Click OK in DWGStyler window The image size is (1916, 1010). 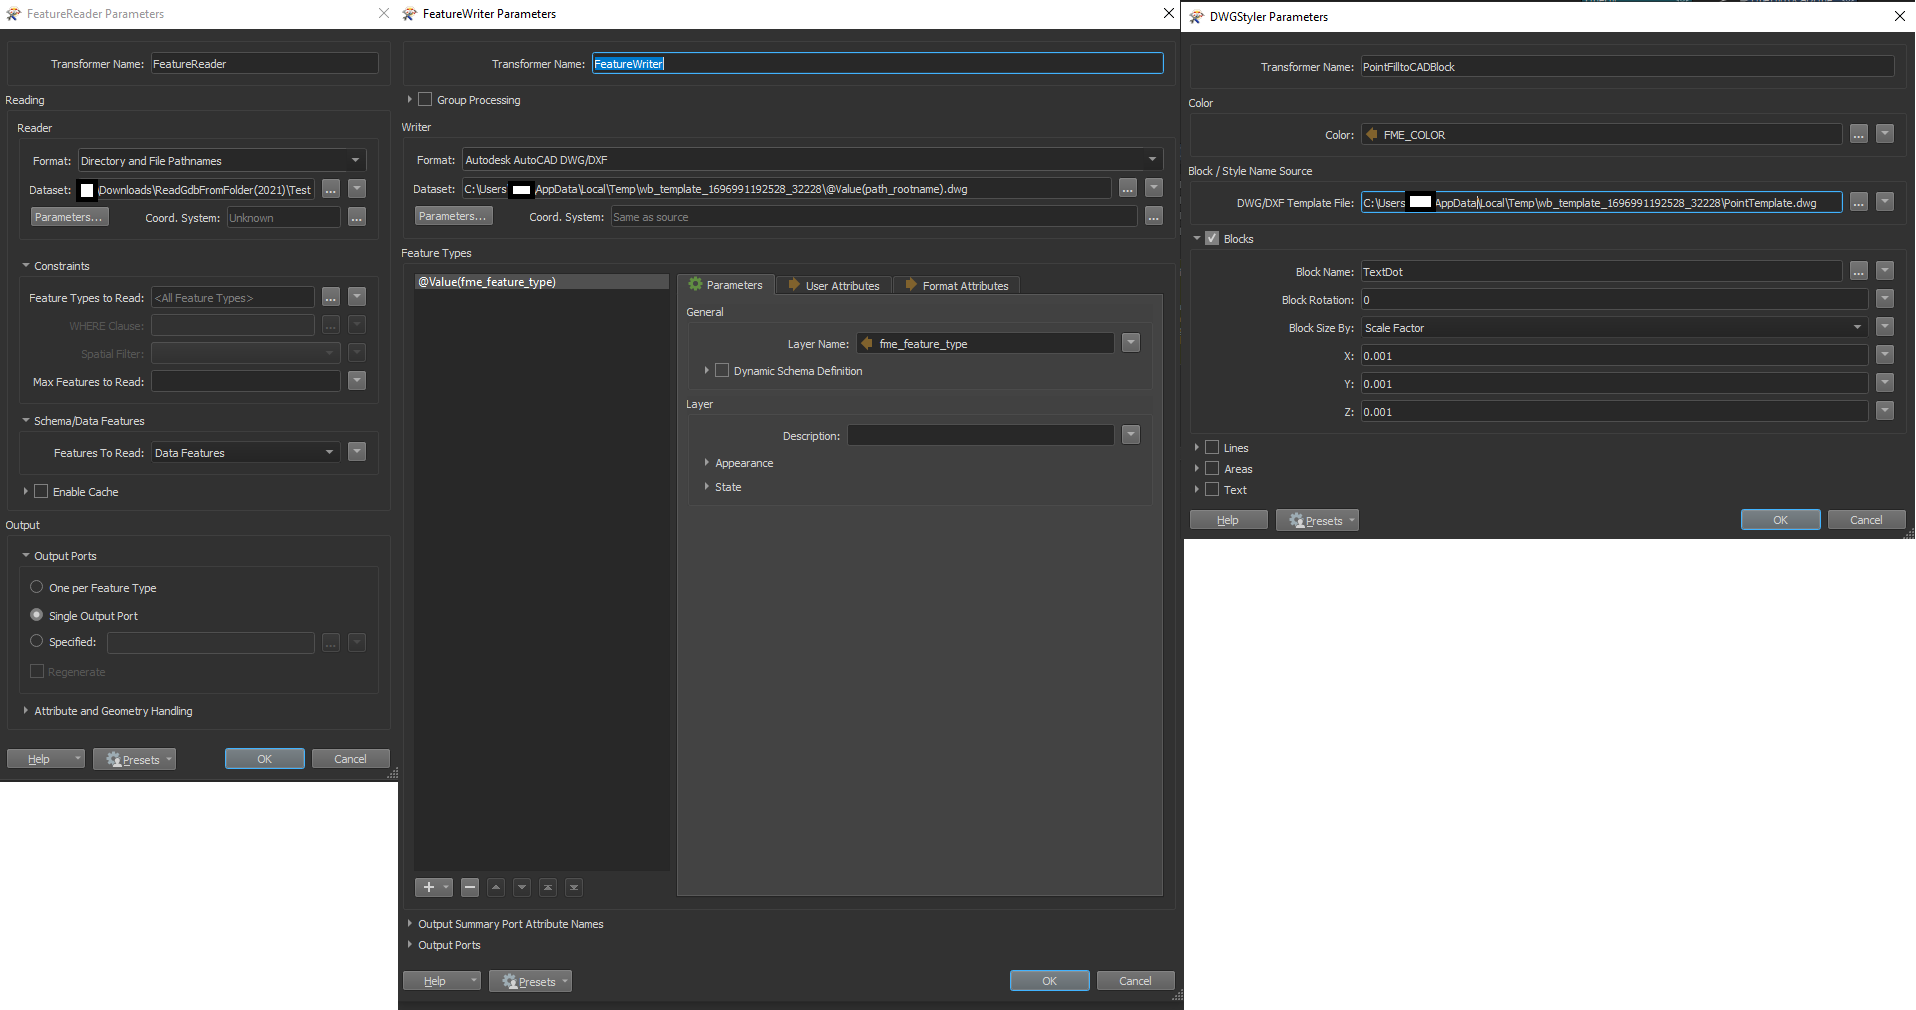1781,520
